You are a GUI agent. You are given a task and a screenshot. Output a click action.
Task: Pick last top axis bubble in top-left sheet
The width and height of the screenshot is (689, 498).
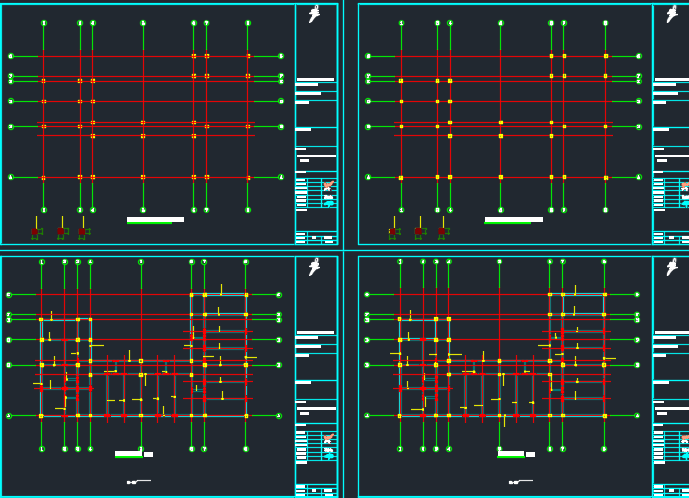tap(248, 23)
